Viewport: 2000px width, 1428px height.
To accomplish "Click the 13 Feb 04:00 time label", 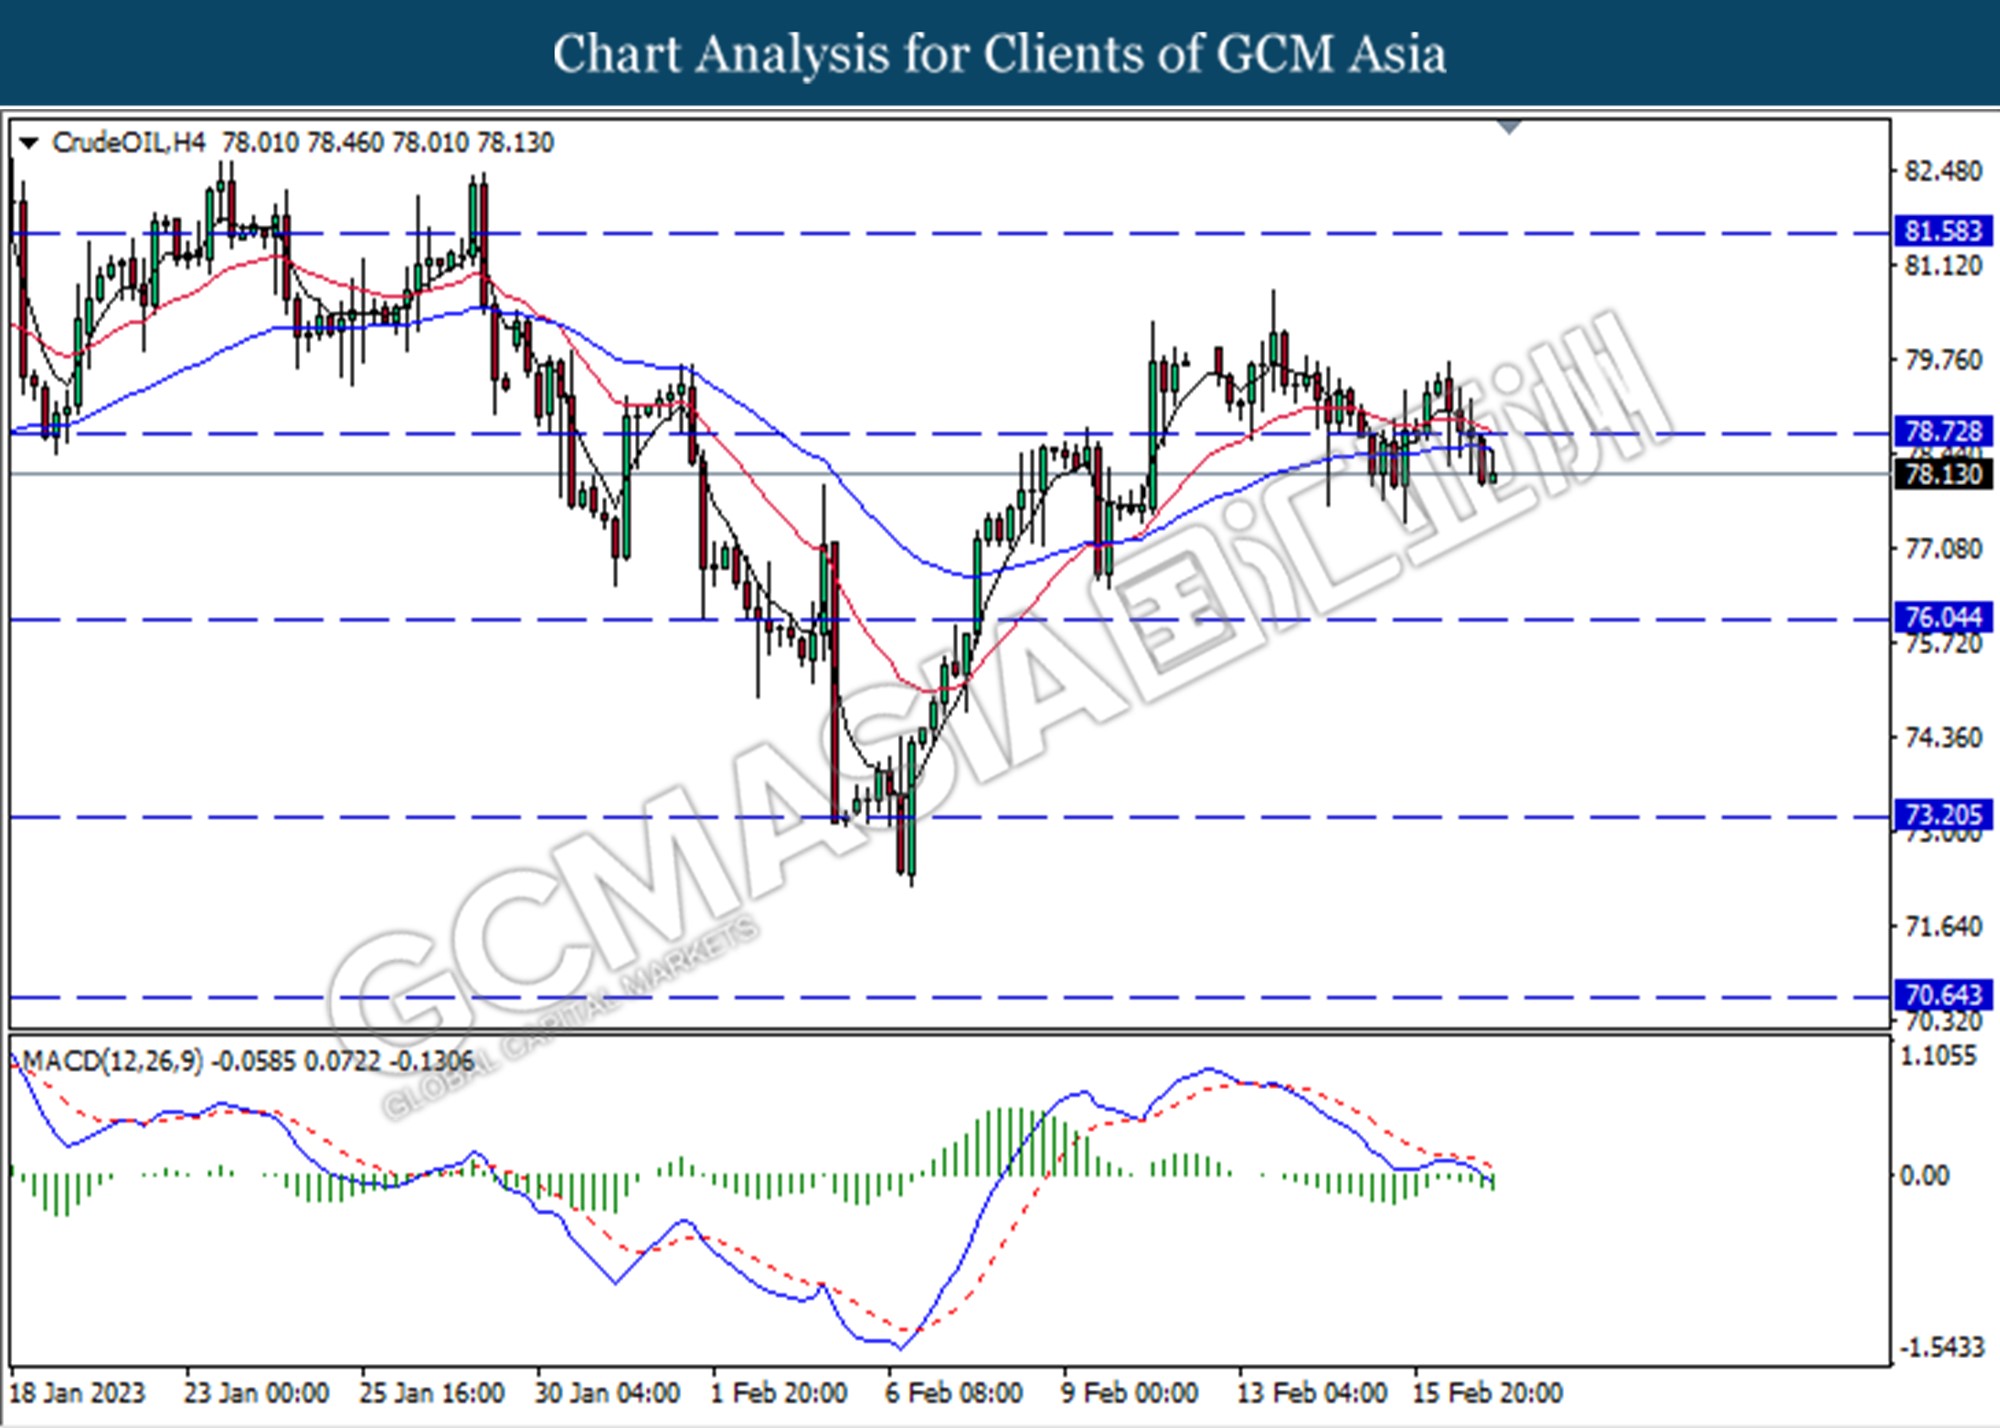I will click(1312, 1392).
